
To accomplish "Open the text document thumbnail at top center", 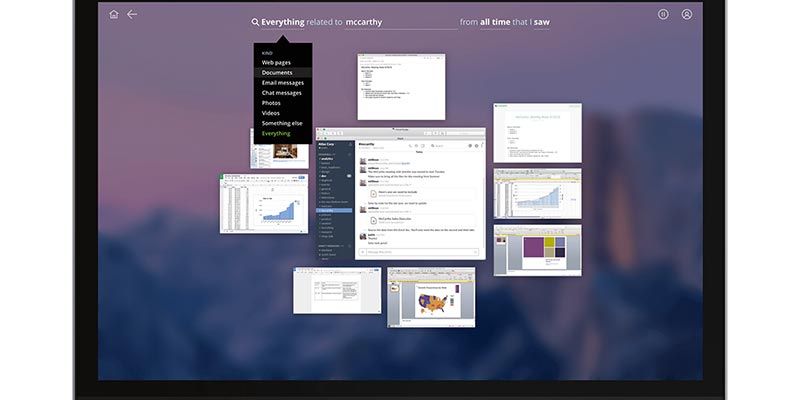I will pos(401,86).
